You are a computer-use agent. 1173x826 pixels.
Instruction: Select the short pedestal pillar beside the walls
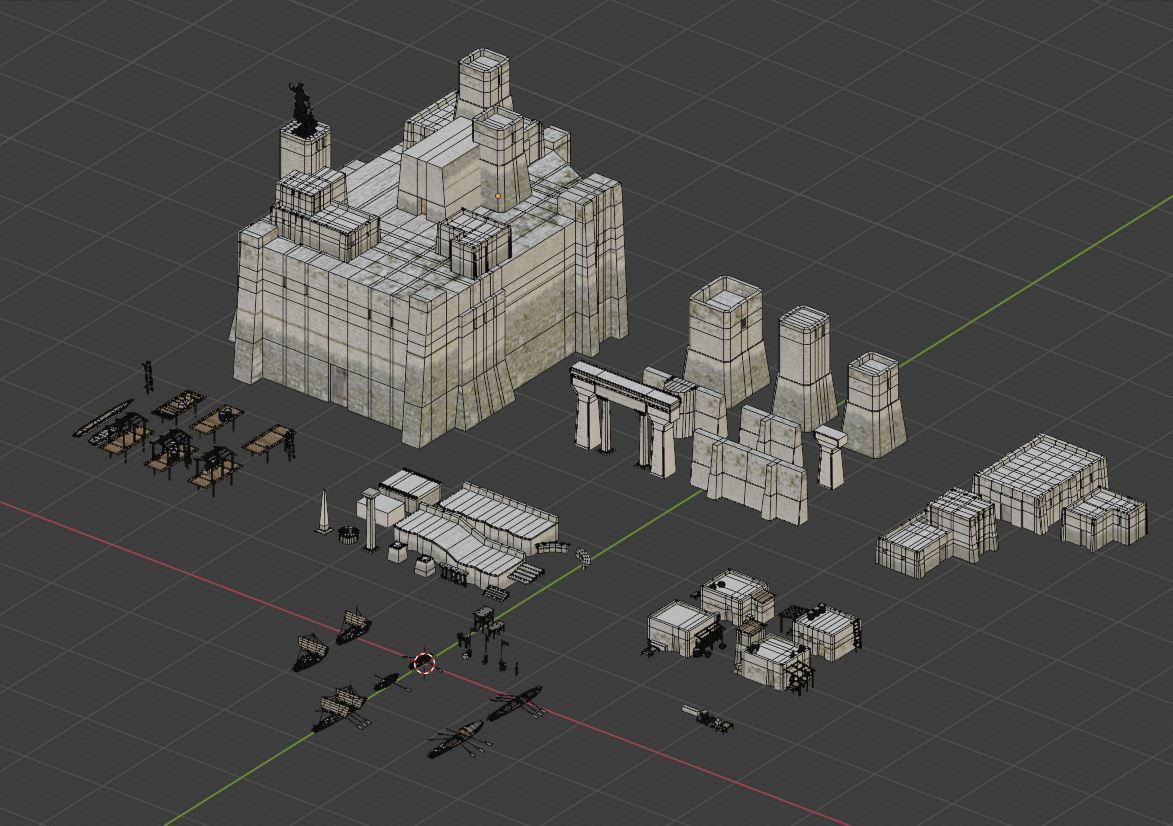830,456
